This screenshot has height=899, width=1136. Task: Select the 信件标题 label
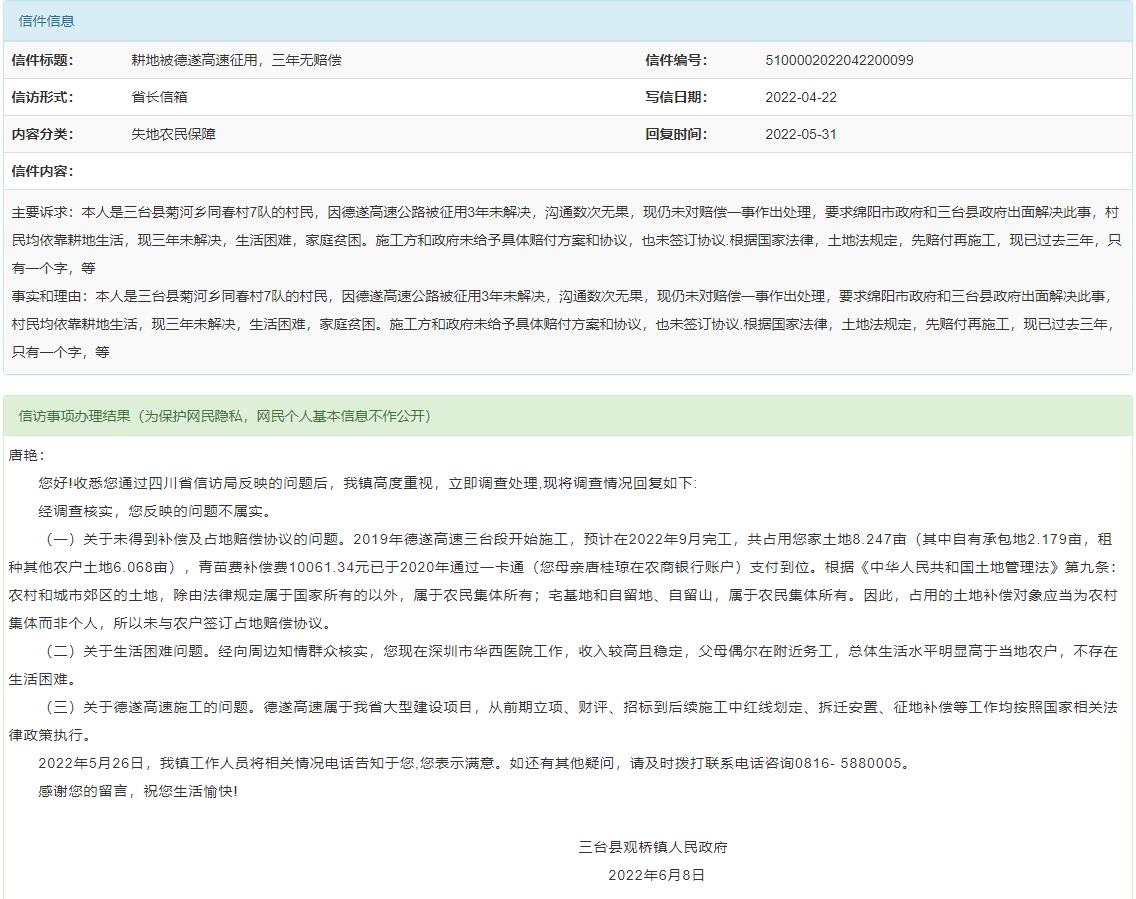click(x=42, y=60)
